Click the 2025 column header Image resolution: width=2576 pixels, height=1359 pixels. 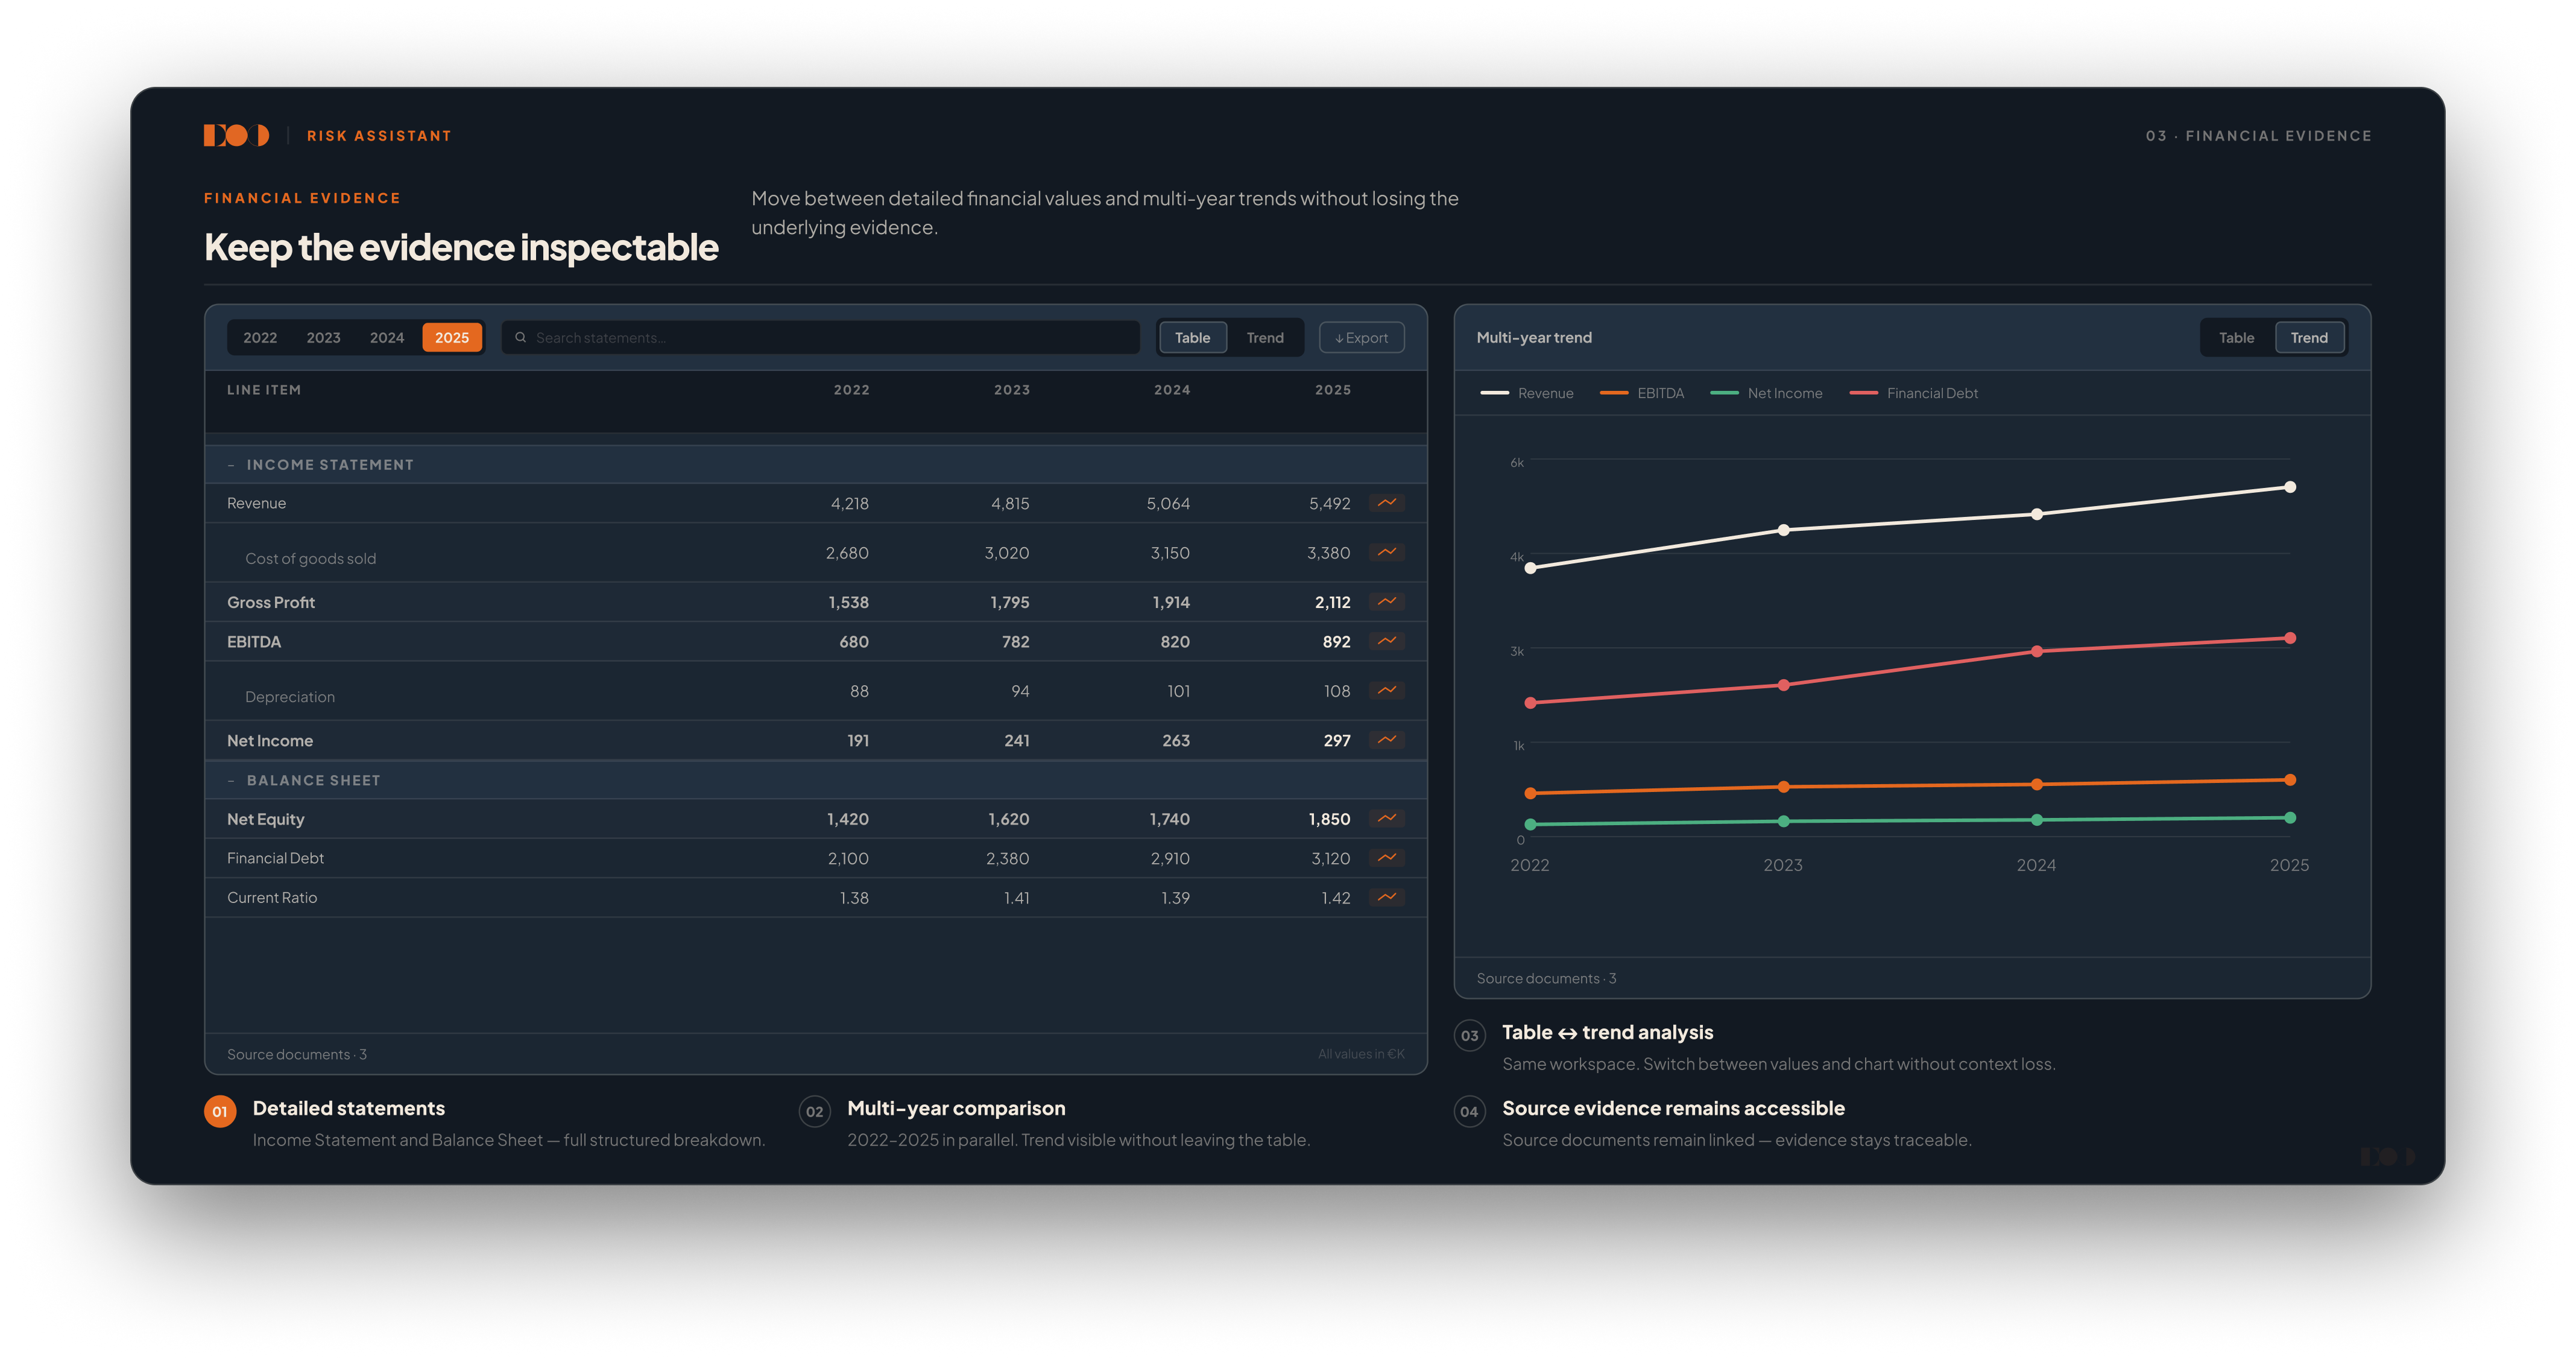tap(1332, 390)
